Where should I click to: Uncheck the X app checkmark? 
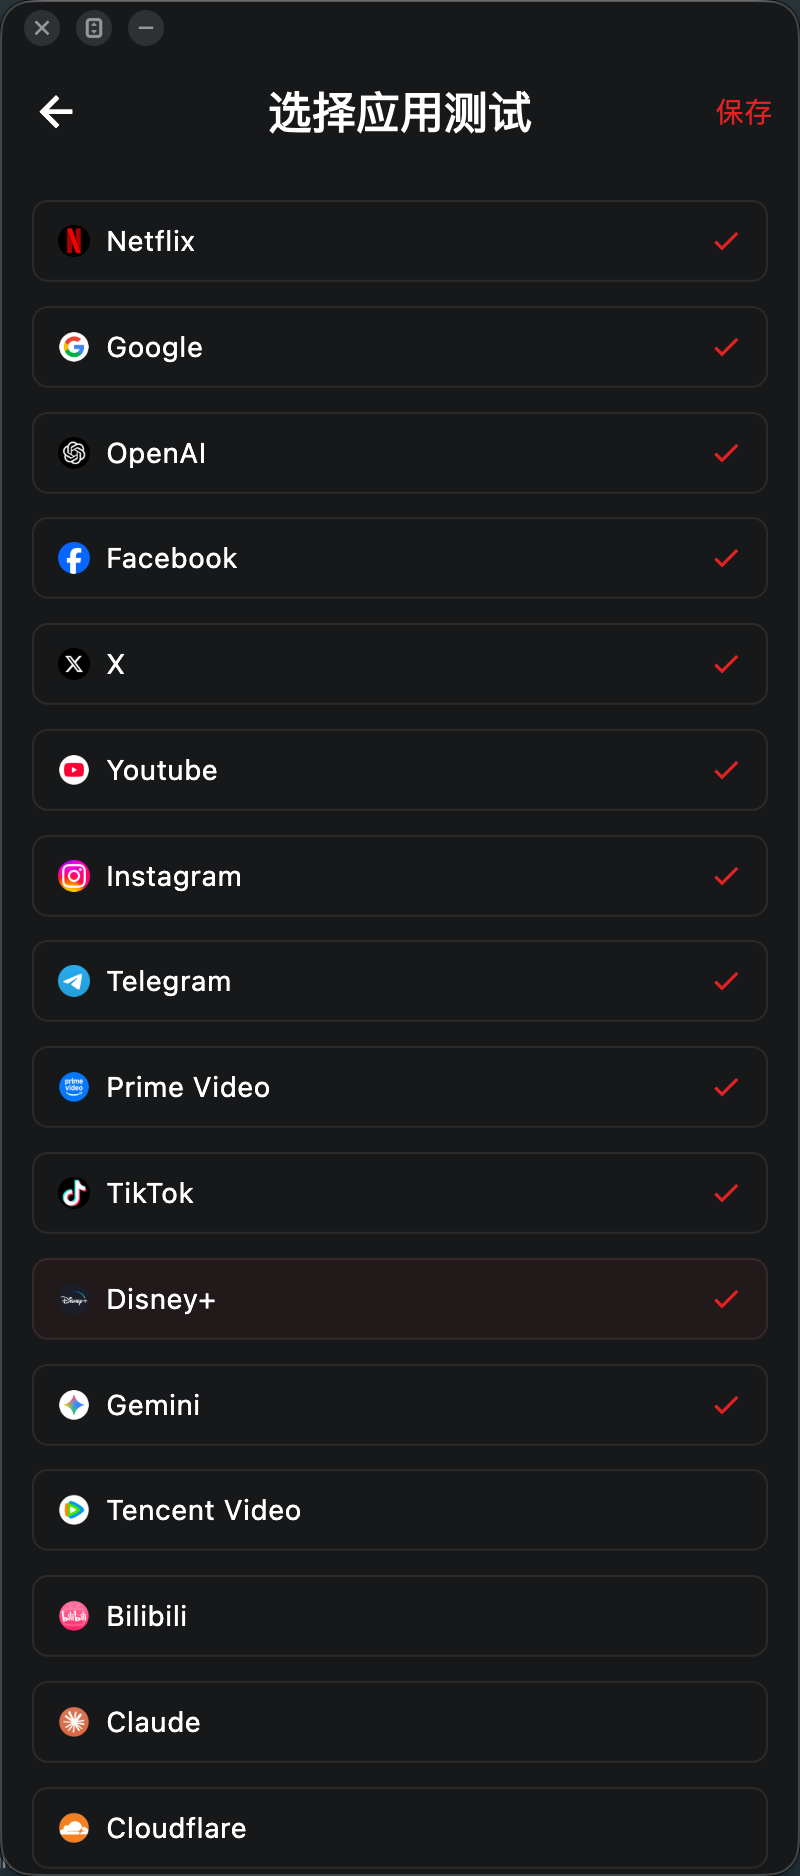[726, 664]
